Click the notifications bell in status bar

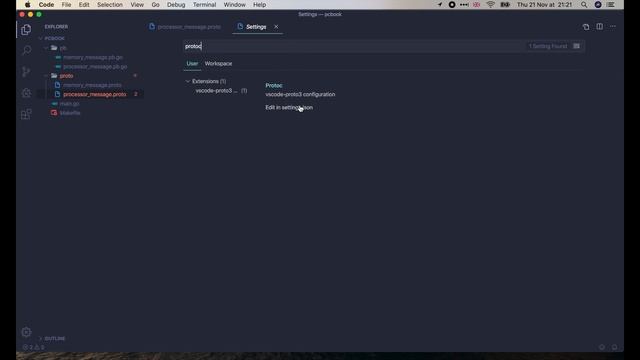click(614, 347)
